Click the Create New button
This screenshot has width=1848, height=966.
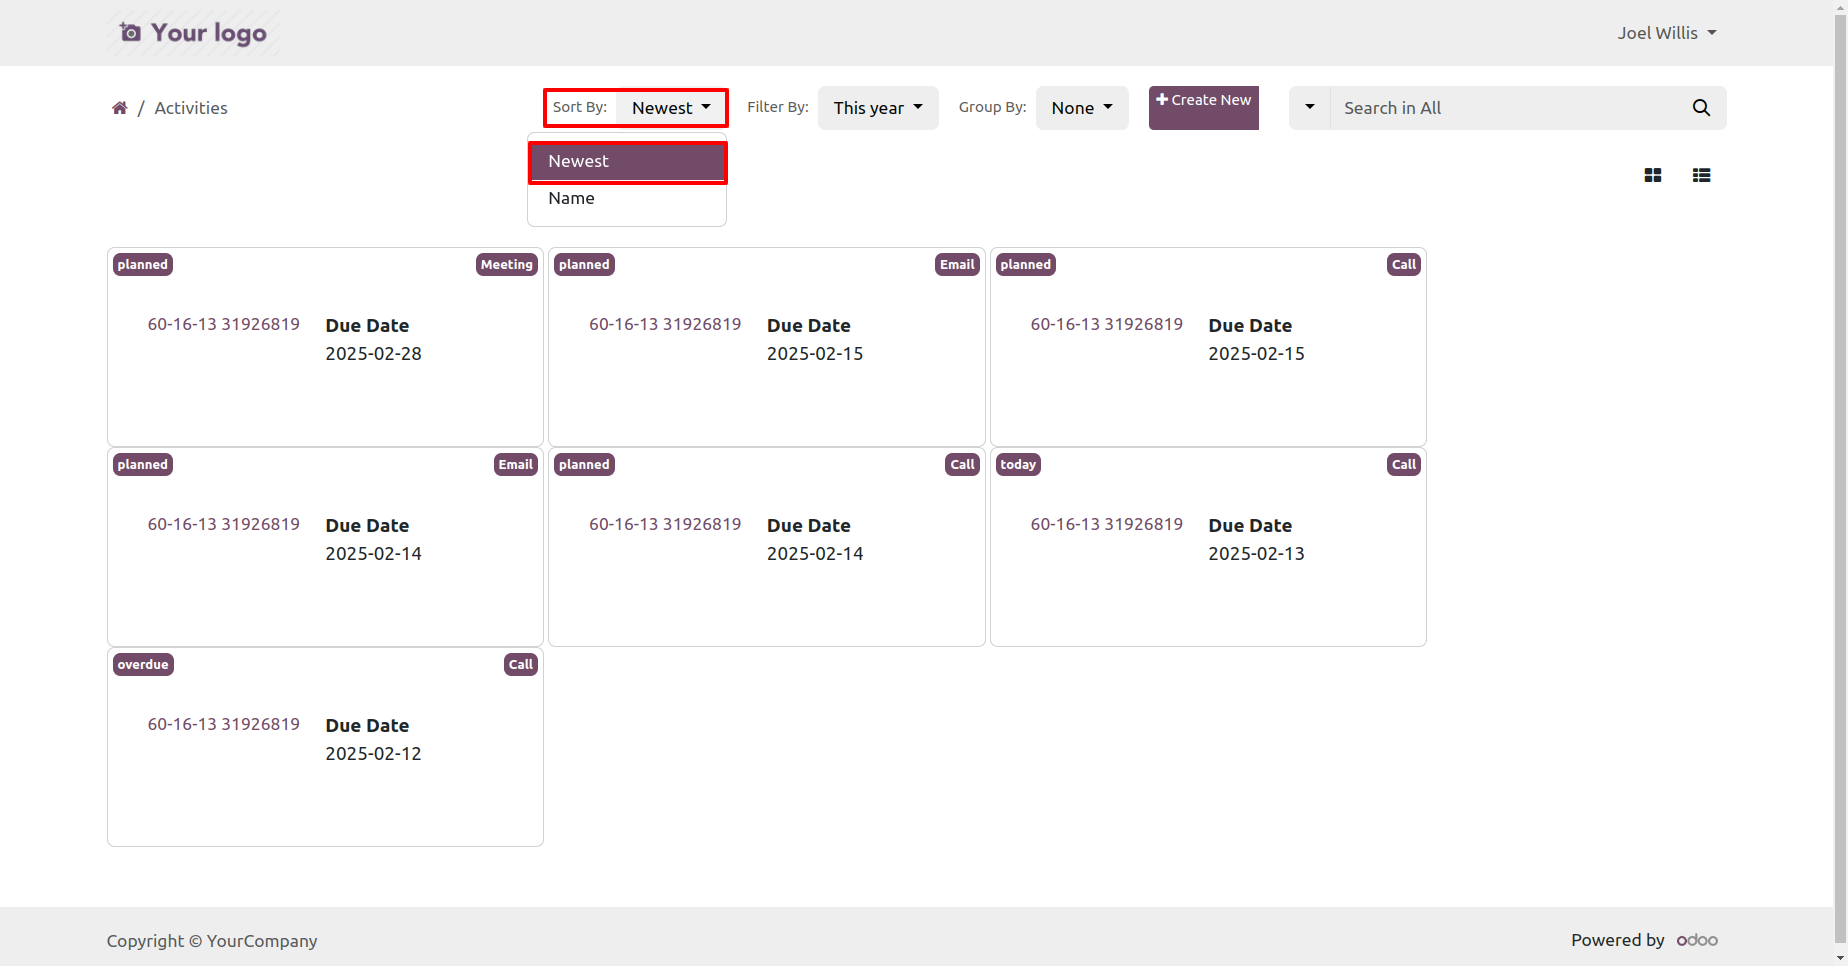point(1204,108)
